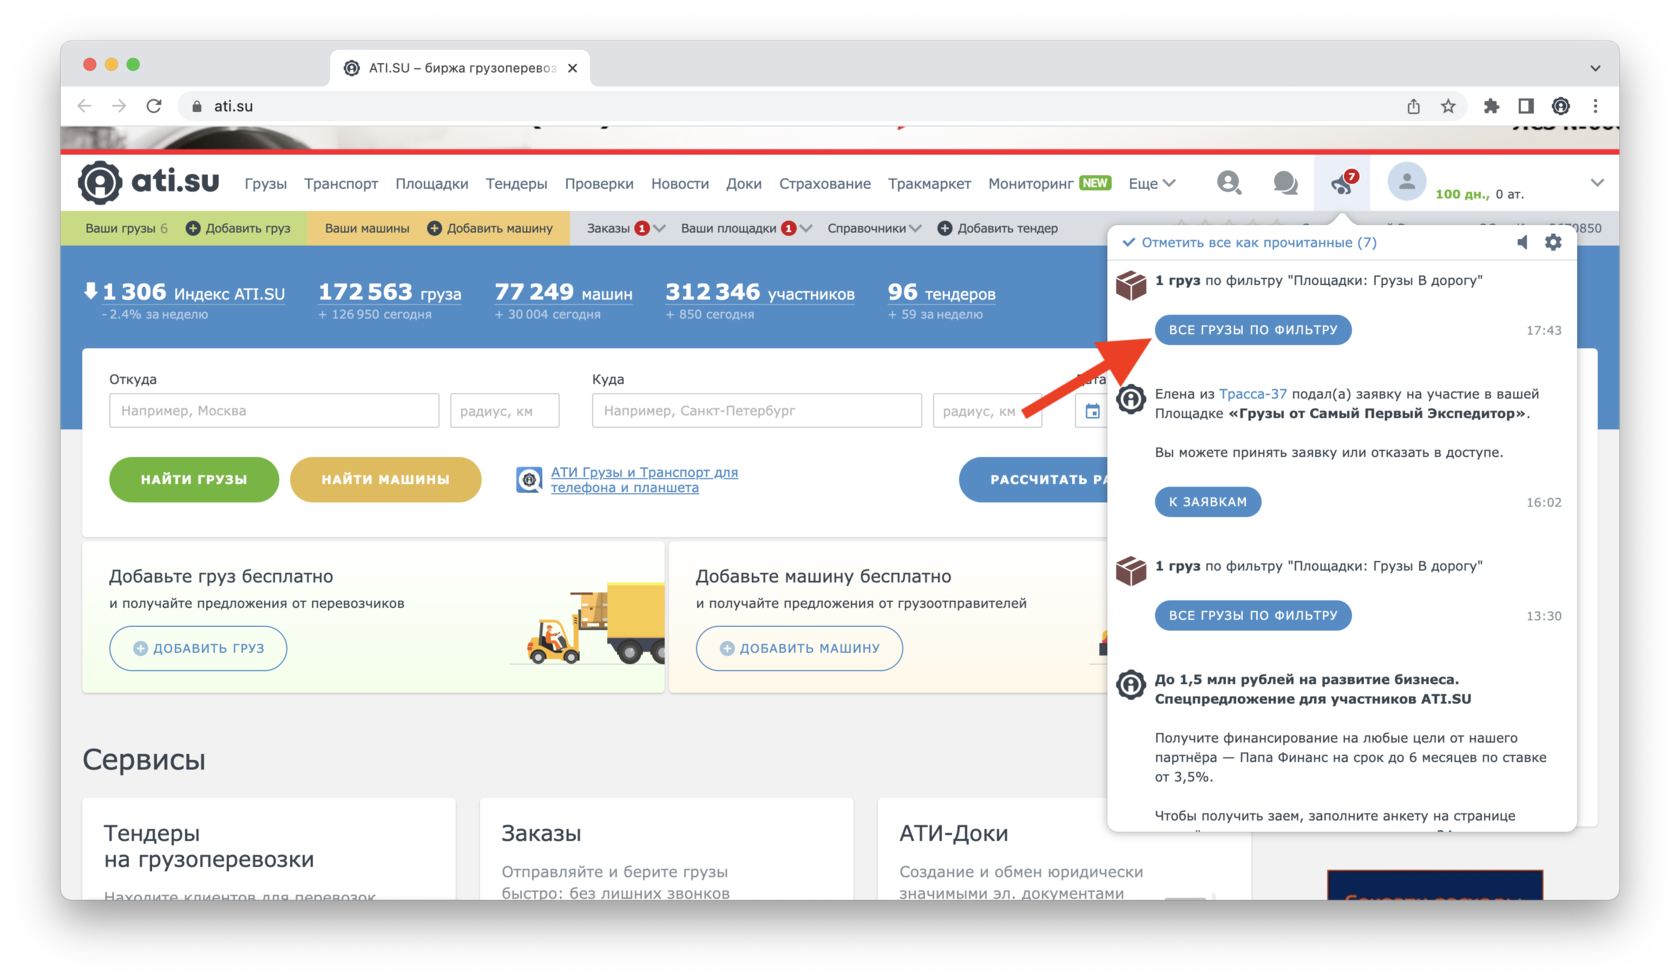
Task: Open the Транспорт menu
Action: click(341, 183)
